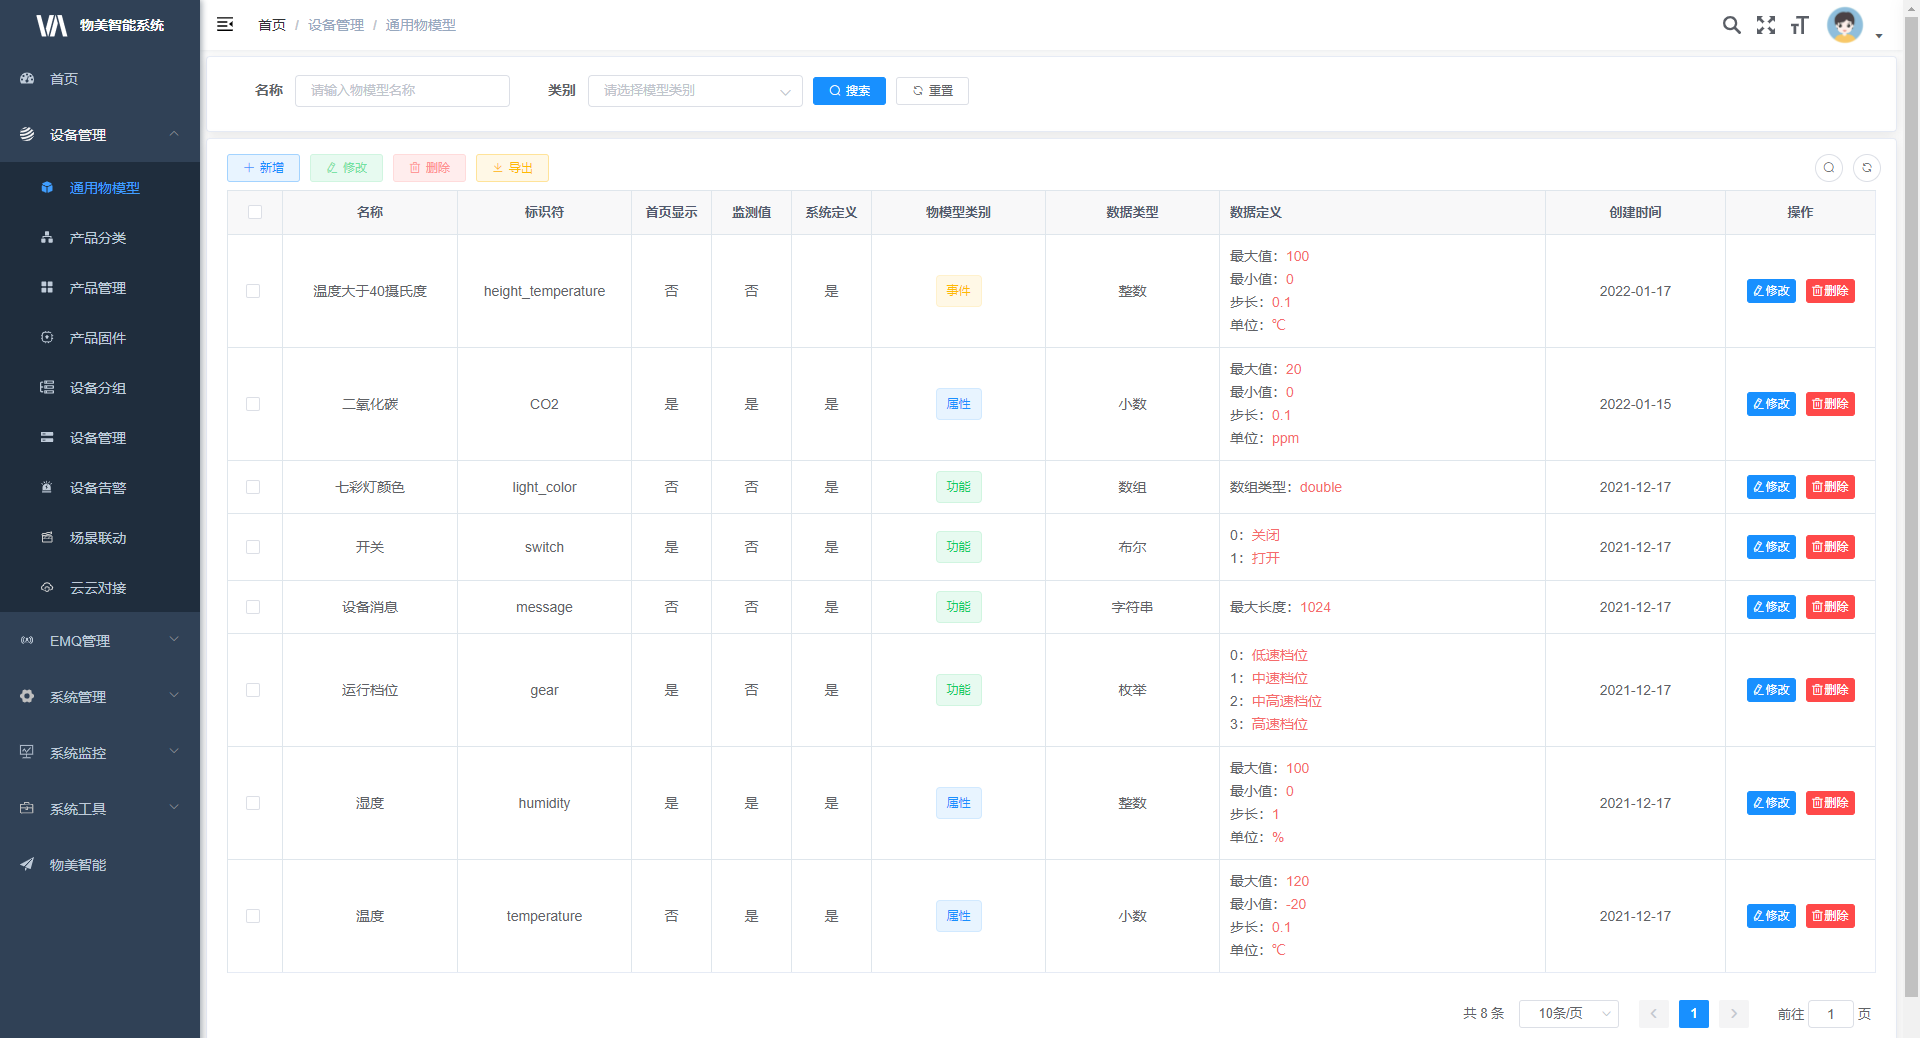This screenshot has width=1920, height=1038.
Task: Open the 场景联动 sidebar menu item
Action: [x=98, y=538]
